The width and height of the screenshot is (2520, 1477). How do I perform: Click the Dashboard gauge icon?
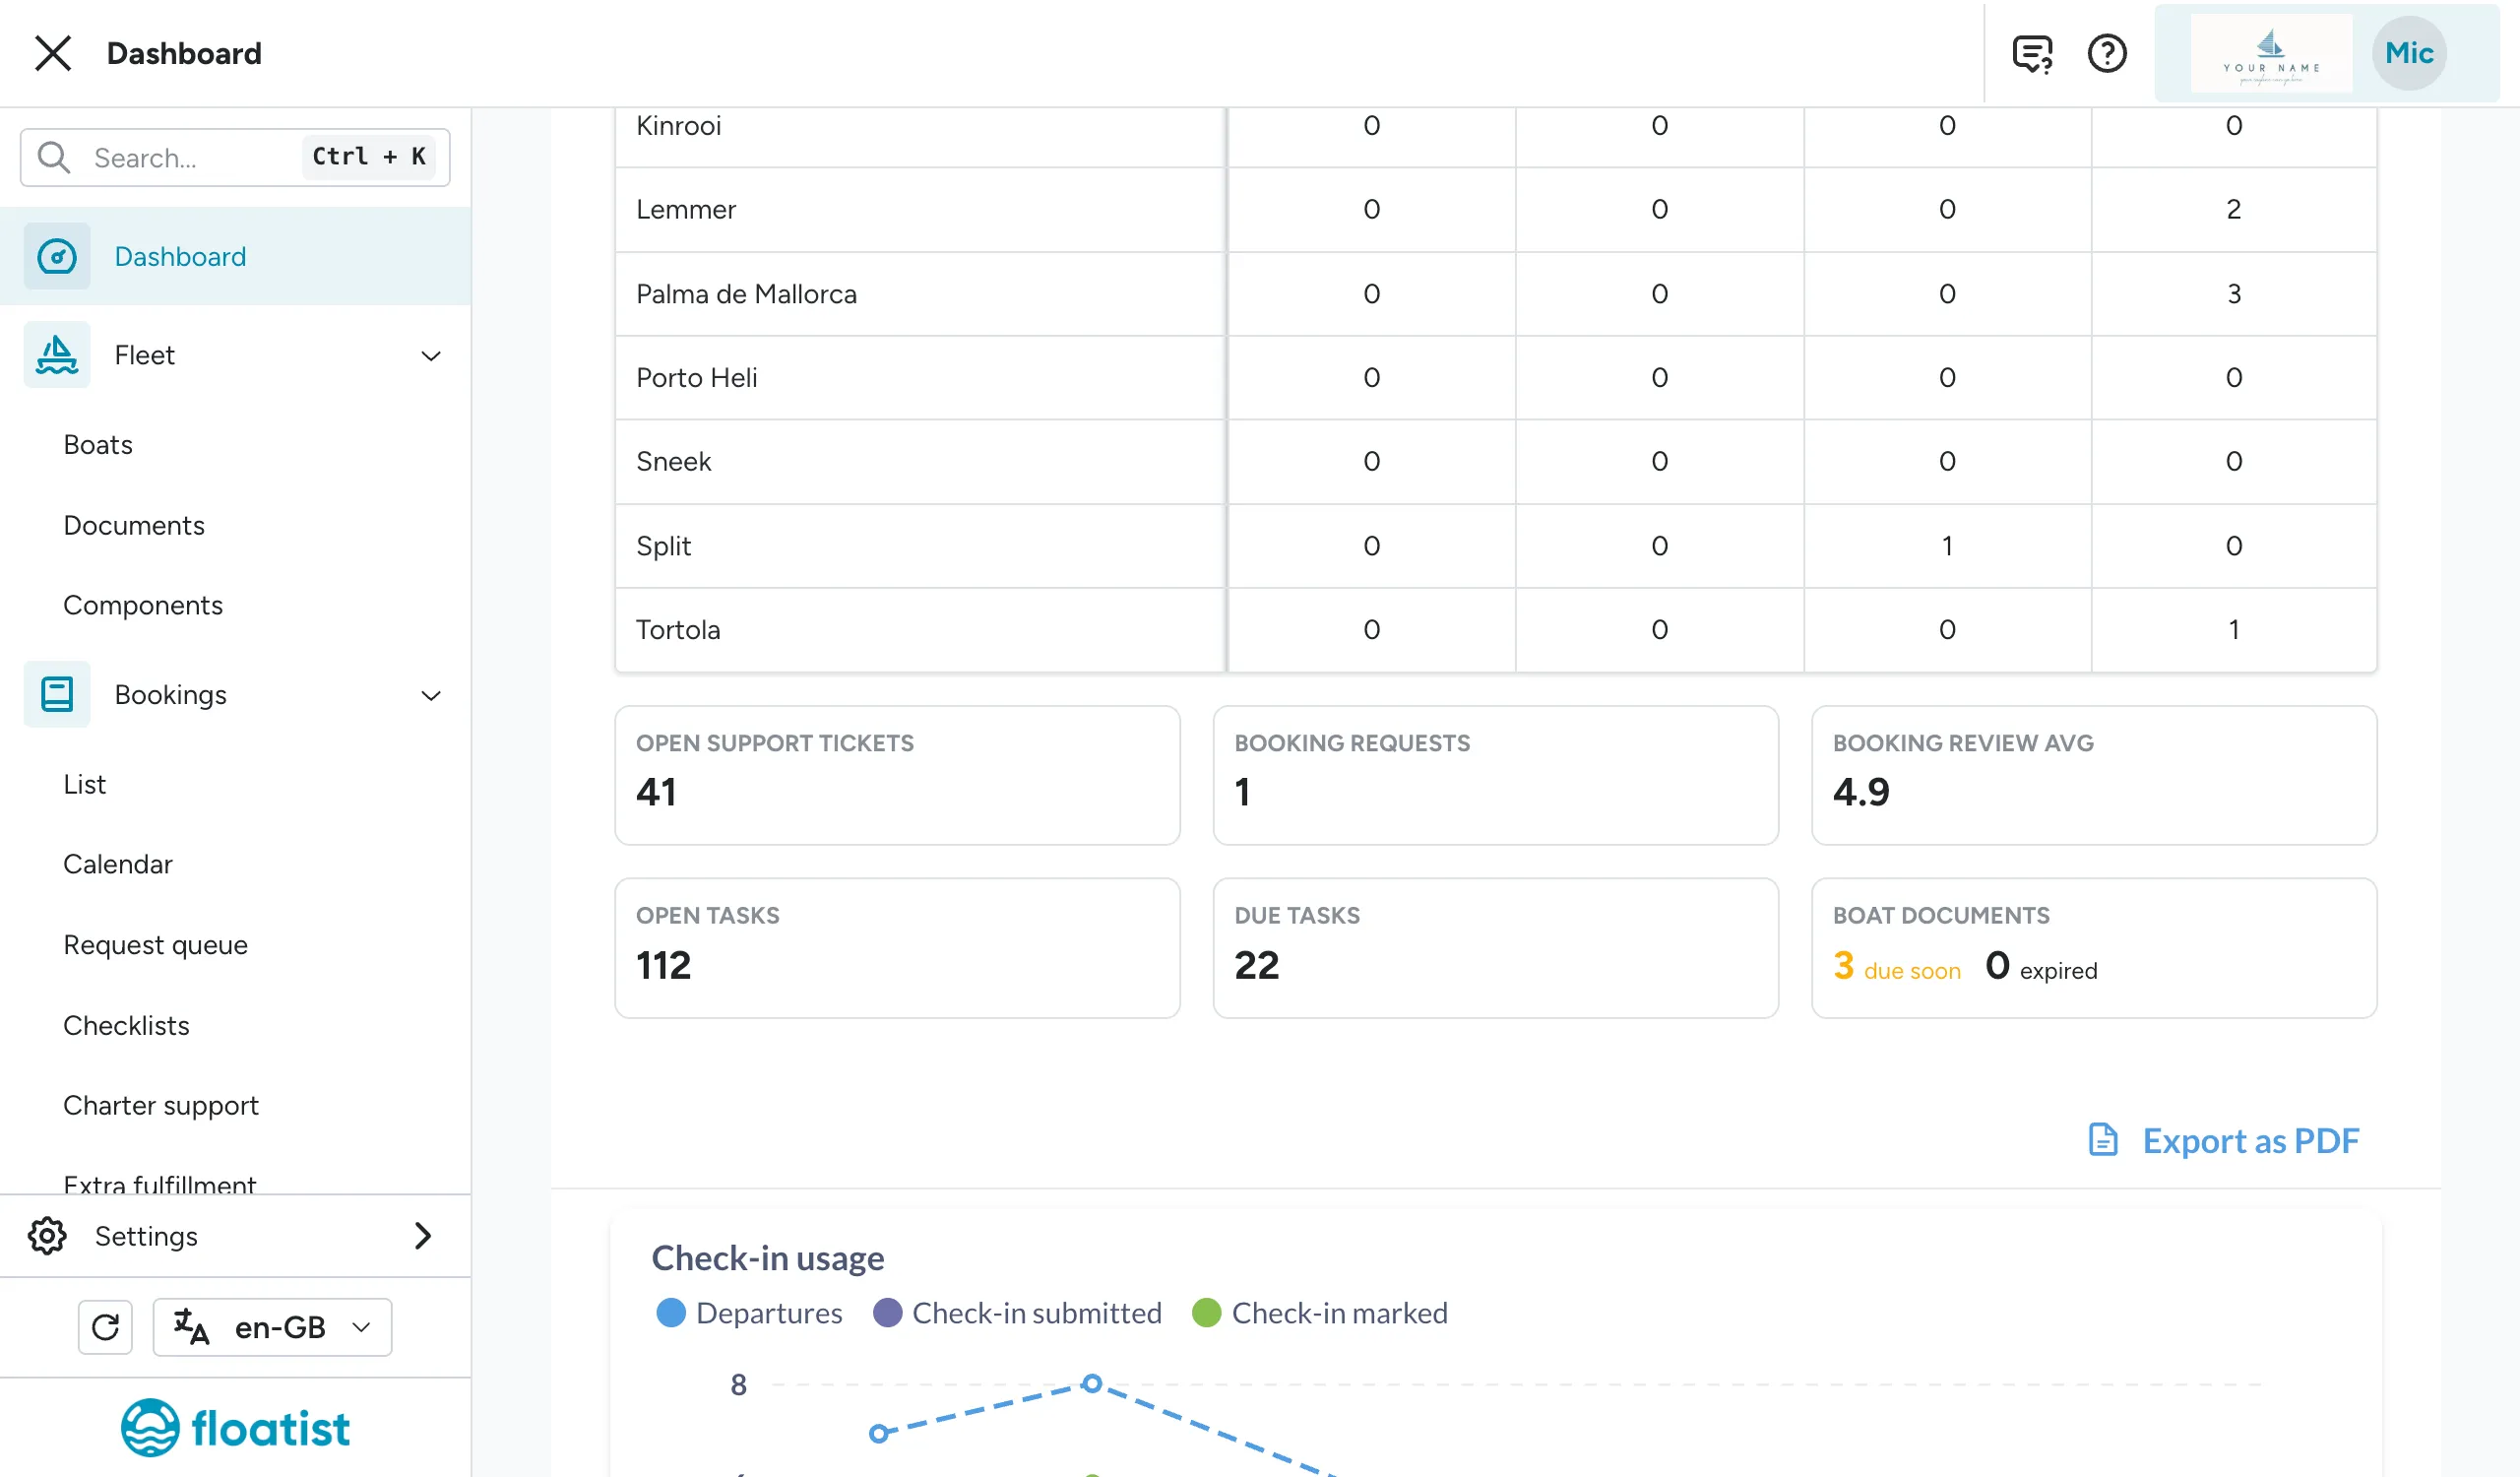[x=57, y=256]
